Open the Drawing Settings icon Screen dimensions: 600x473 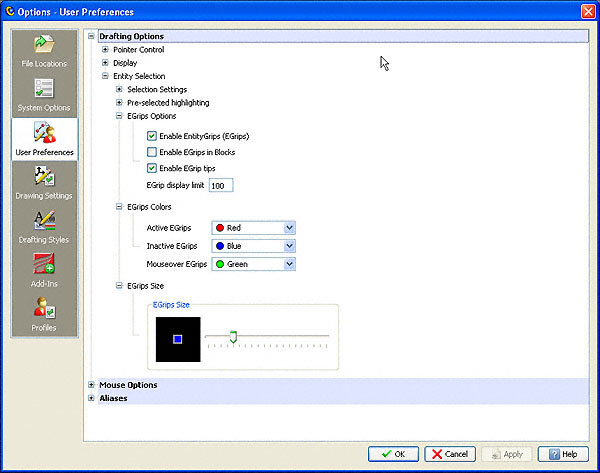(44, 176)
